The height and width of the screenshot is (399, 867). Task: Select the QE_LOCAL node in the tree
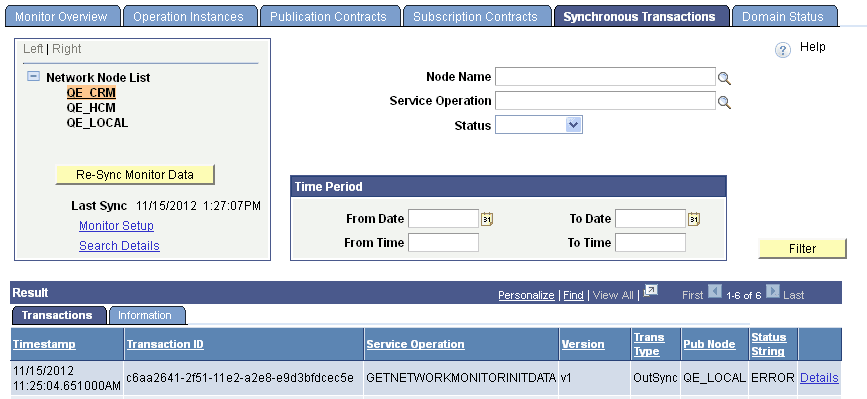tap(97, 123)
